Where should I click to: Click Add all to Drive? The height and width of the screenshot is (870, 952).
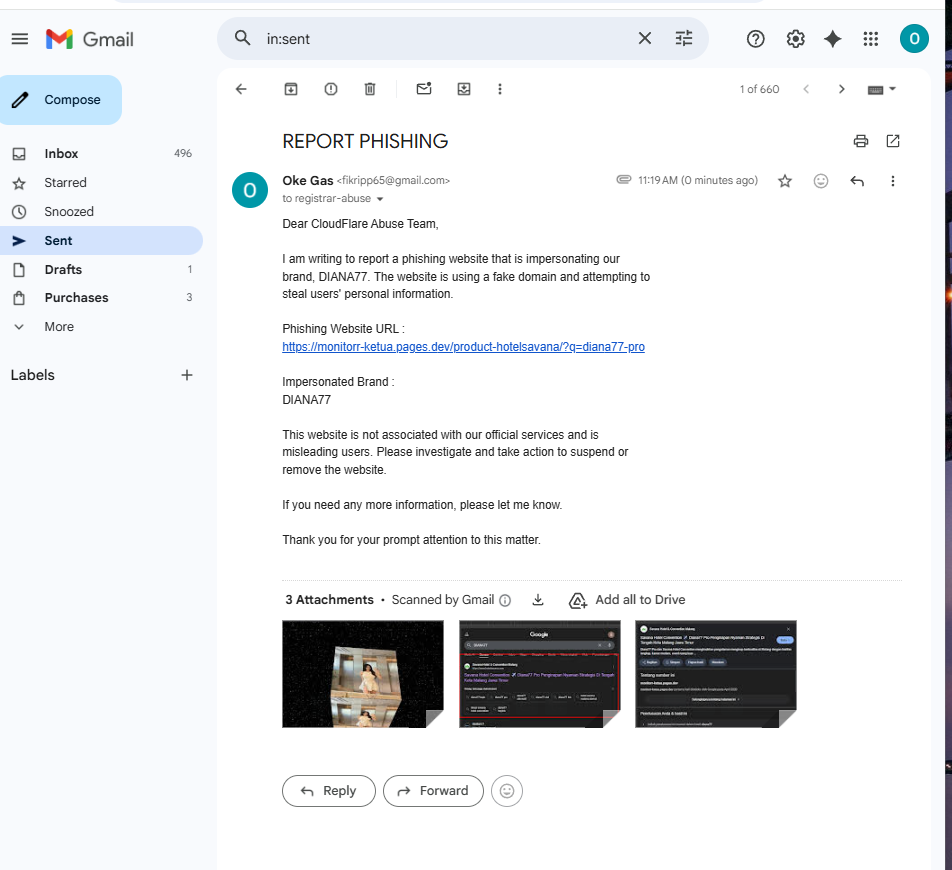pyautogui.click(x=627, y=600)
